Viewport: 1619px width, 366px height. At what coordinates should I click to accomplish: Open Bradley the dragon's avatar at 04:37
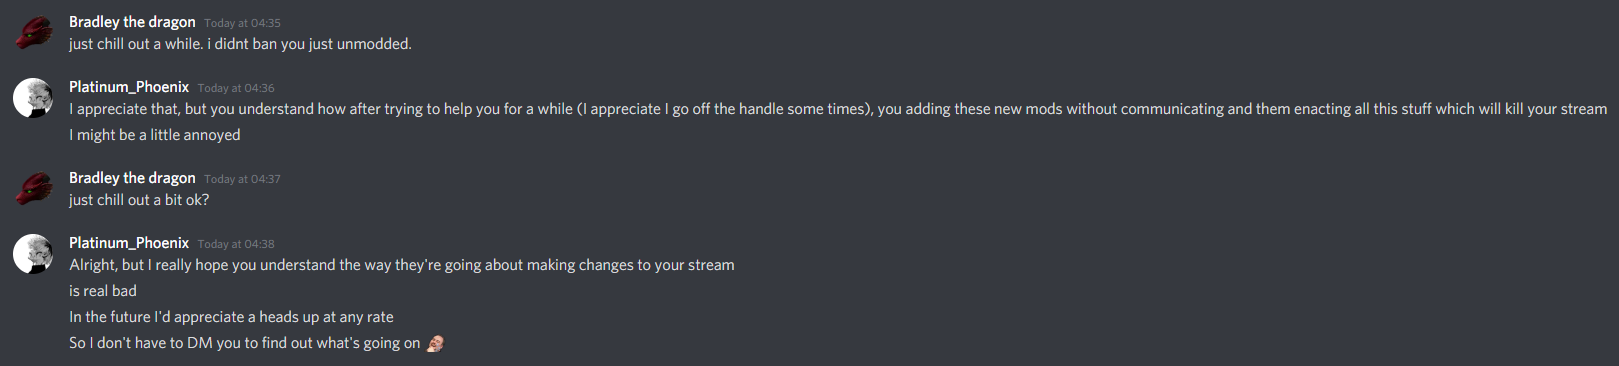tap(33, 188)
